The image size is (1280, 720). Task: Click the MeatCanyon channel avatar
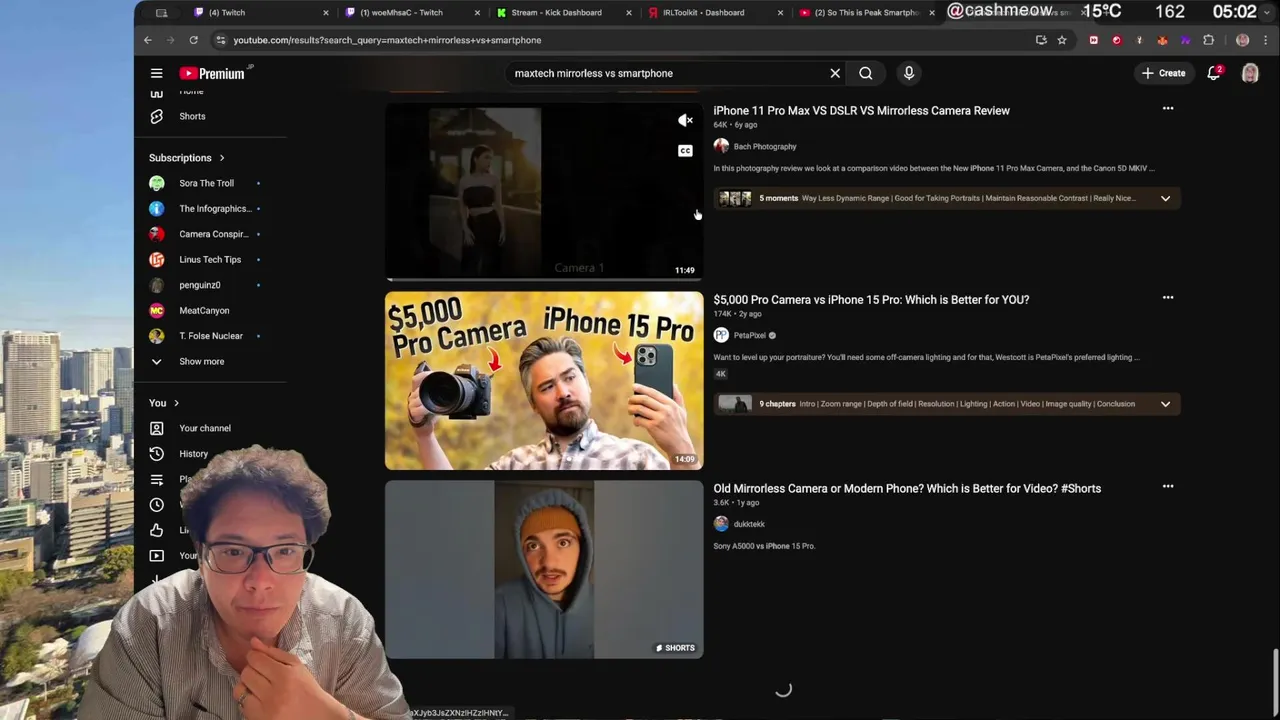[x=156, y=310]
